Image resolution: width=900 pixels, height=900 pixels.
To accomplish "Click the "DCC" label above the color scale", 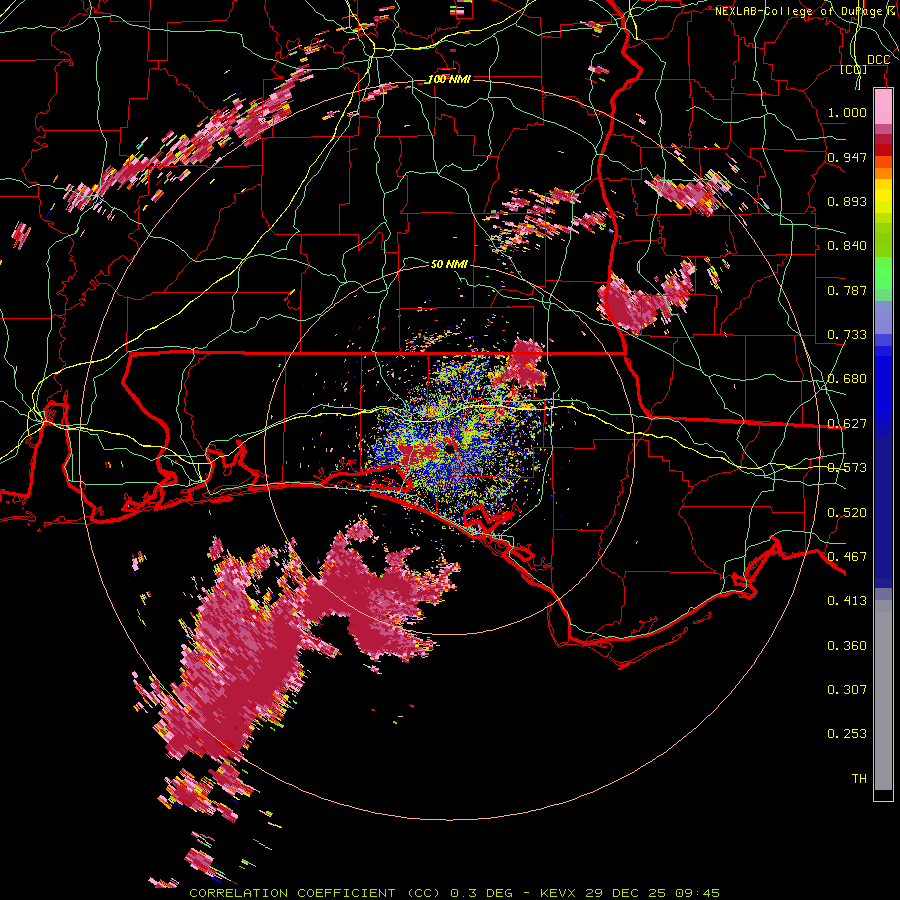I will tap(878, 60).
